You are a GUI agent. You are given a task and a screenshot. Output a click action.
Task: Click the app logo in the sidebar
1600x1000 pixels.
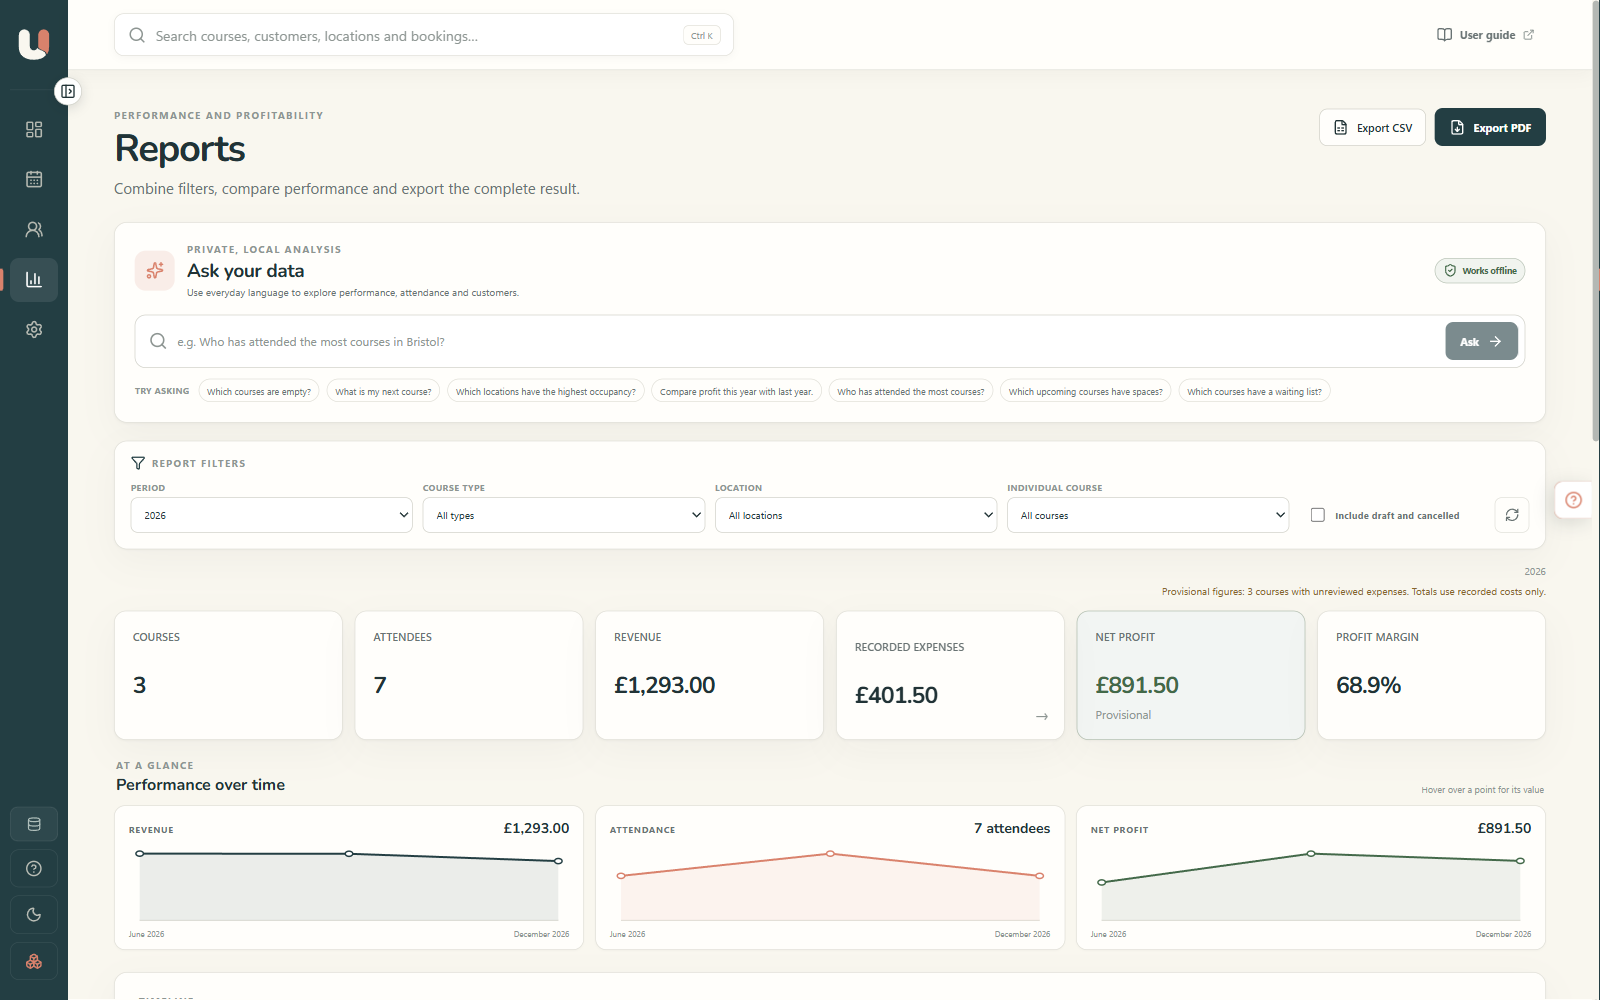pyautogui.click(x=33, y=44)
